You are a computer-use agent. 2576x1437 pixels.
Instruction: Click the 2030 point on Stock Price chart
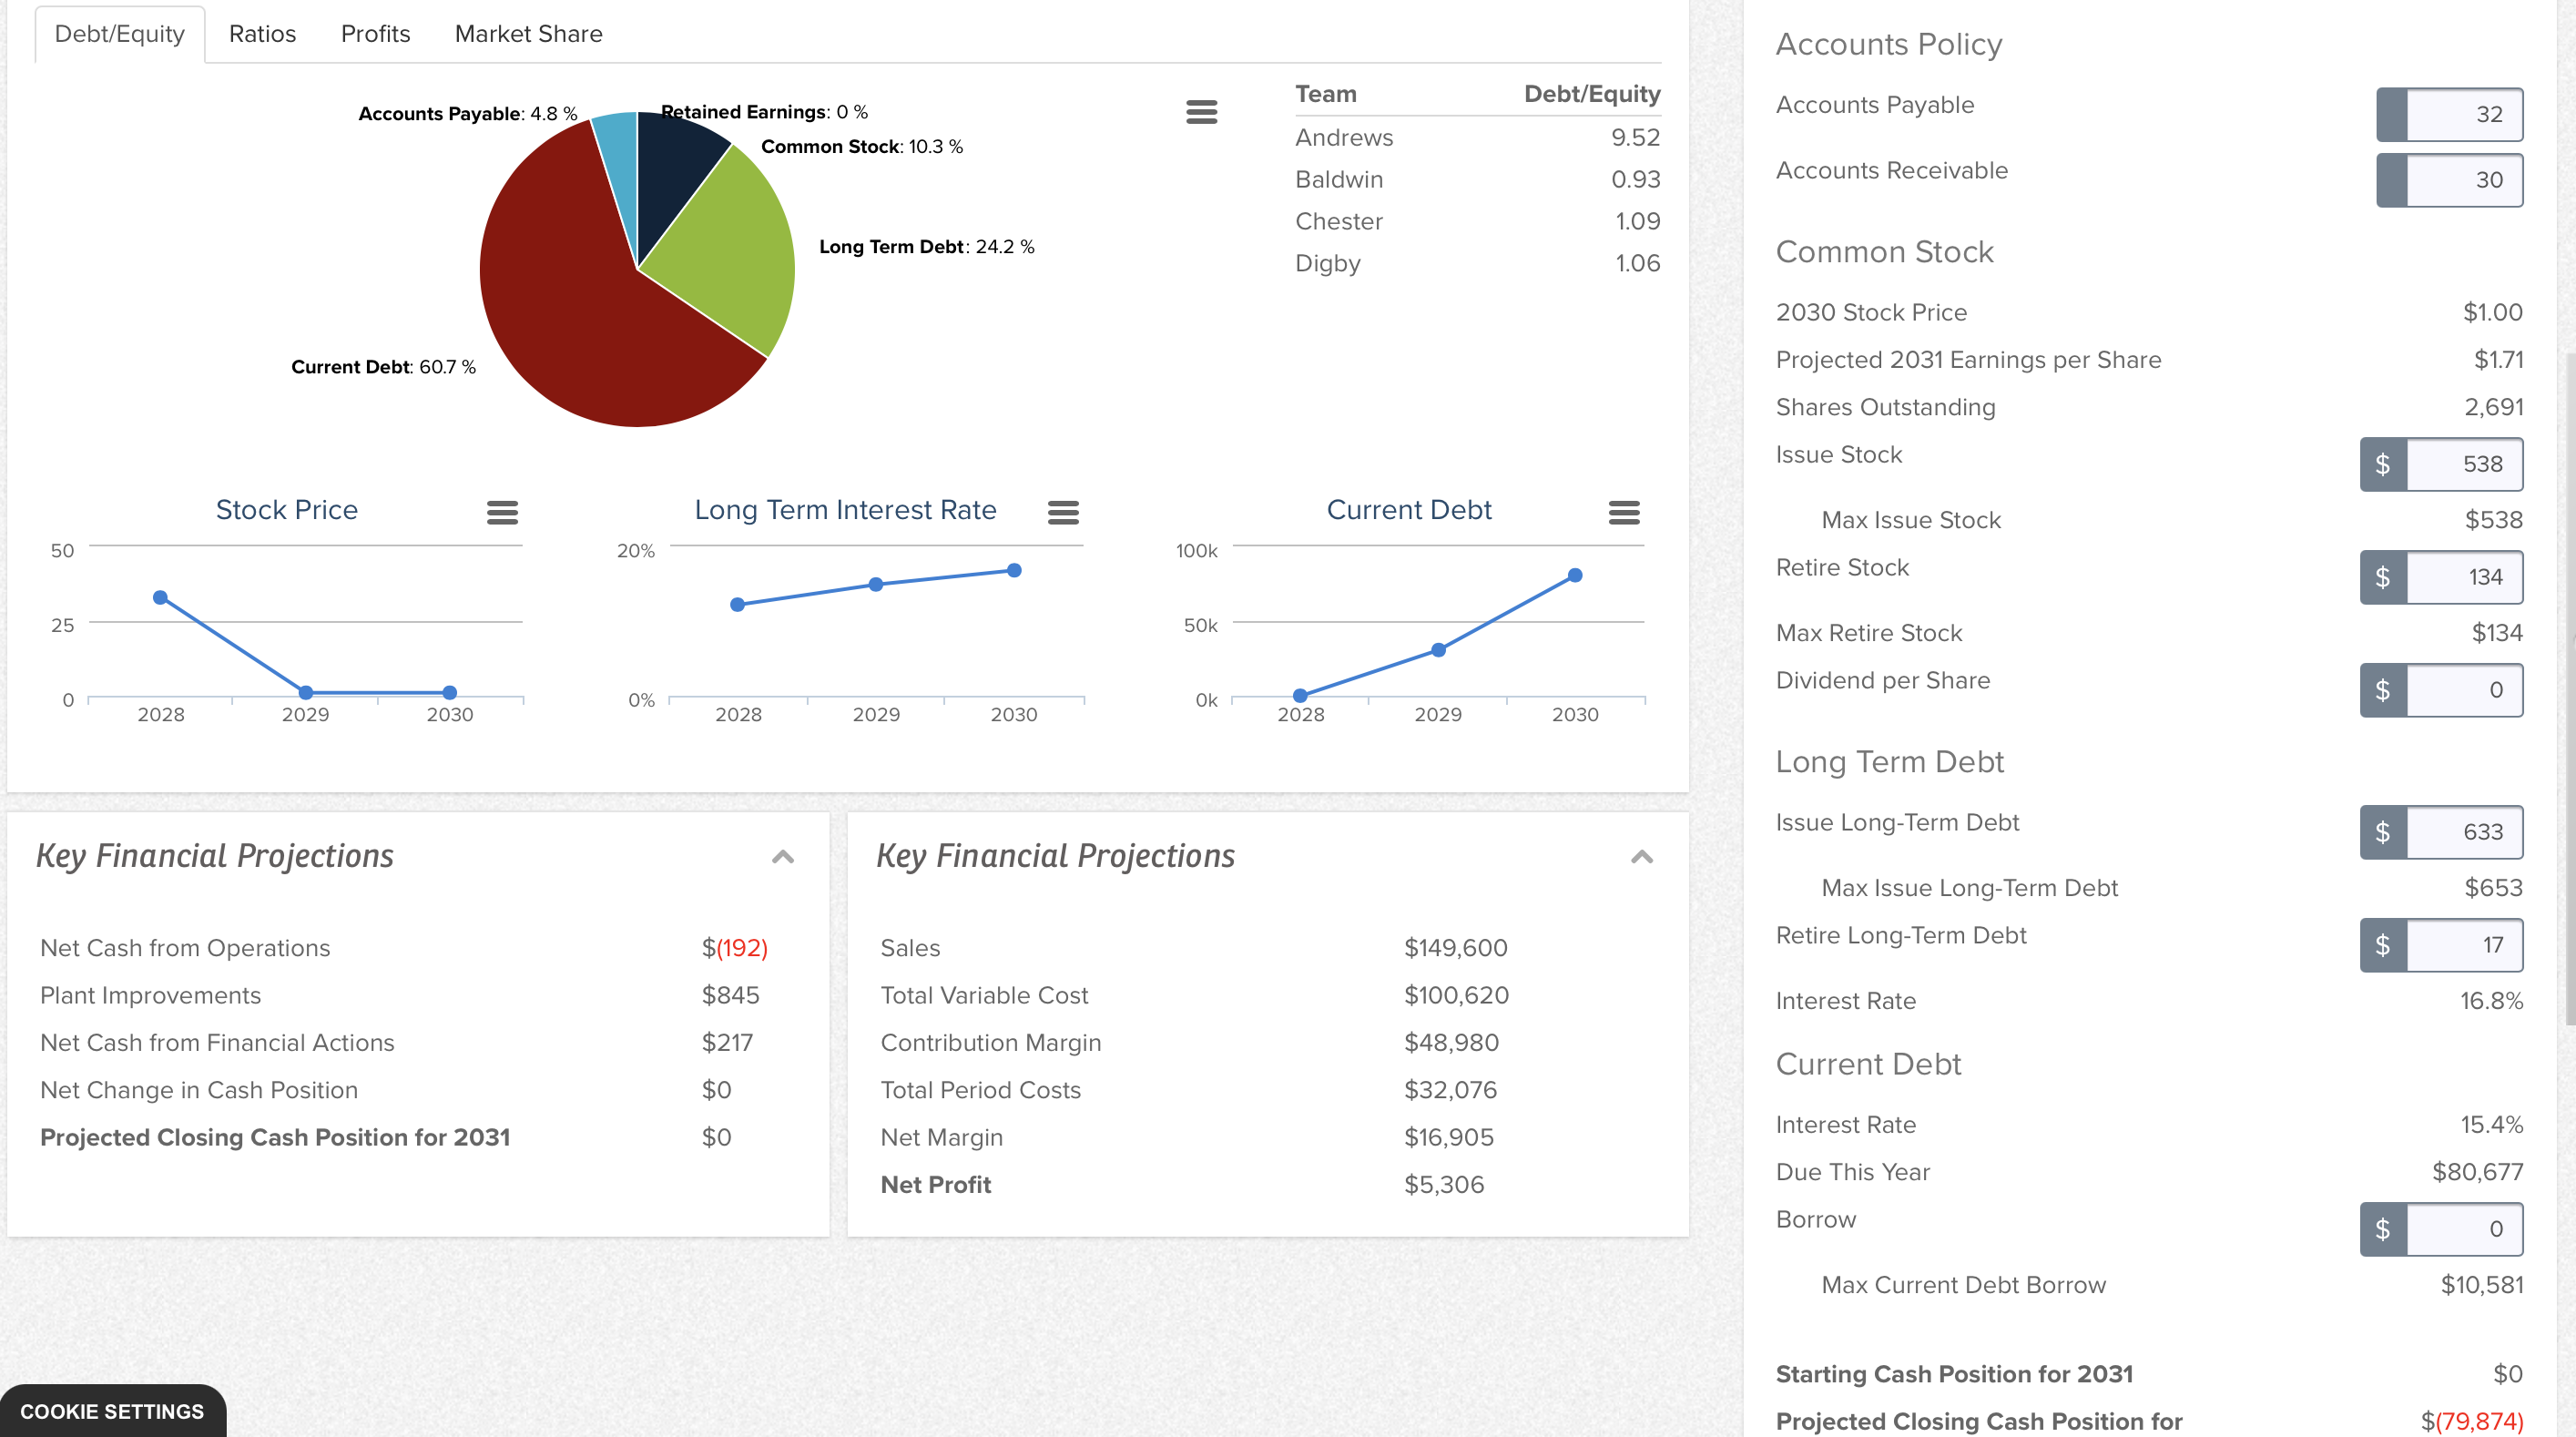click(x=450, y=692)
